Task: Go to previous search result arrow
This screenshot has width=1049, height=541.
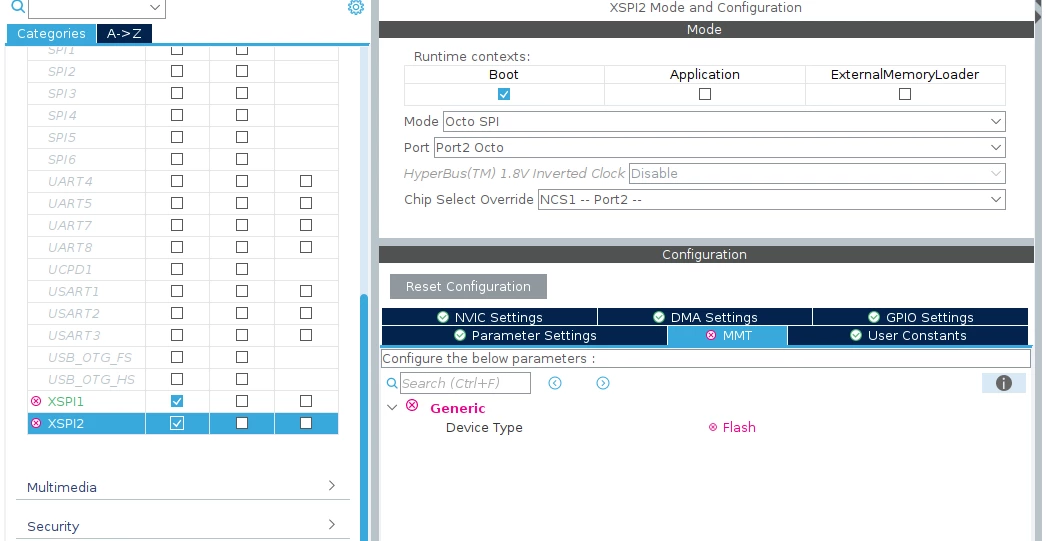Action: click(555, 383)
